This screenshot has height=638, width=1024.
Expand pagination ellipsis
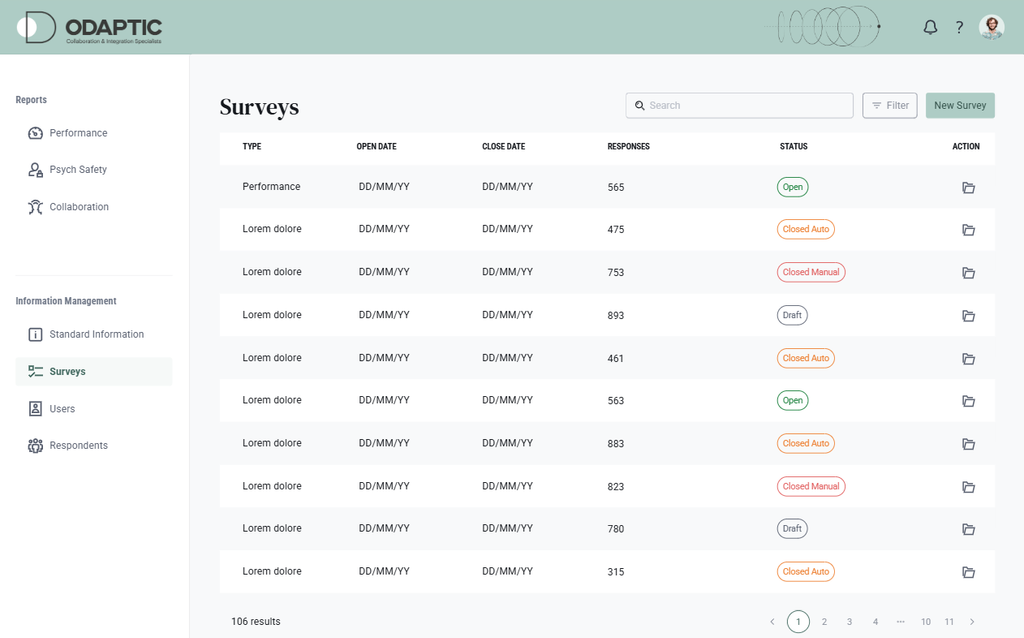pos(901,622)
